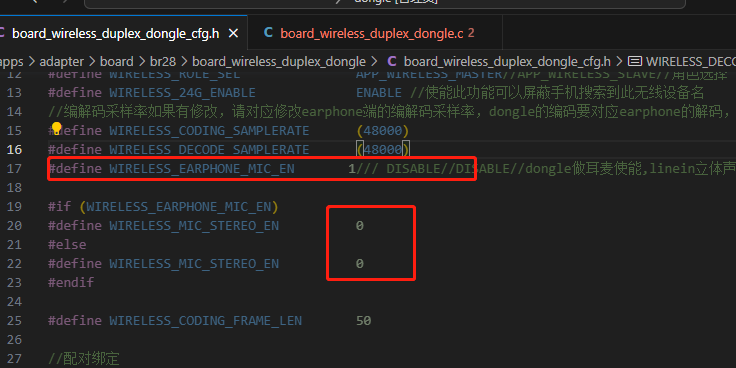The width and height of the screenshot is (736, 368).
Task: Click the title bar search box
Action: (385, 3)
